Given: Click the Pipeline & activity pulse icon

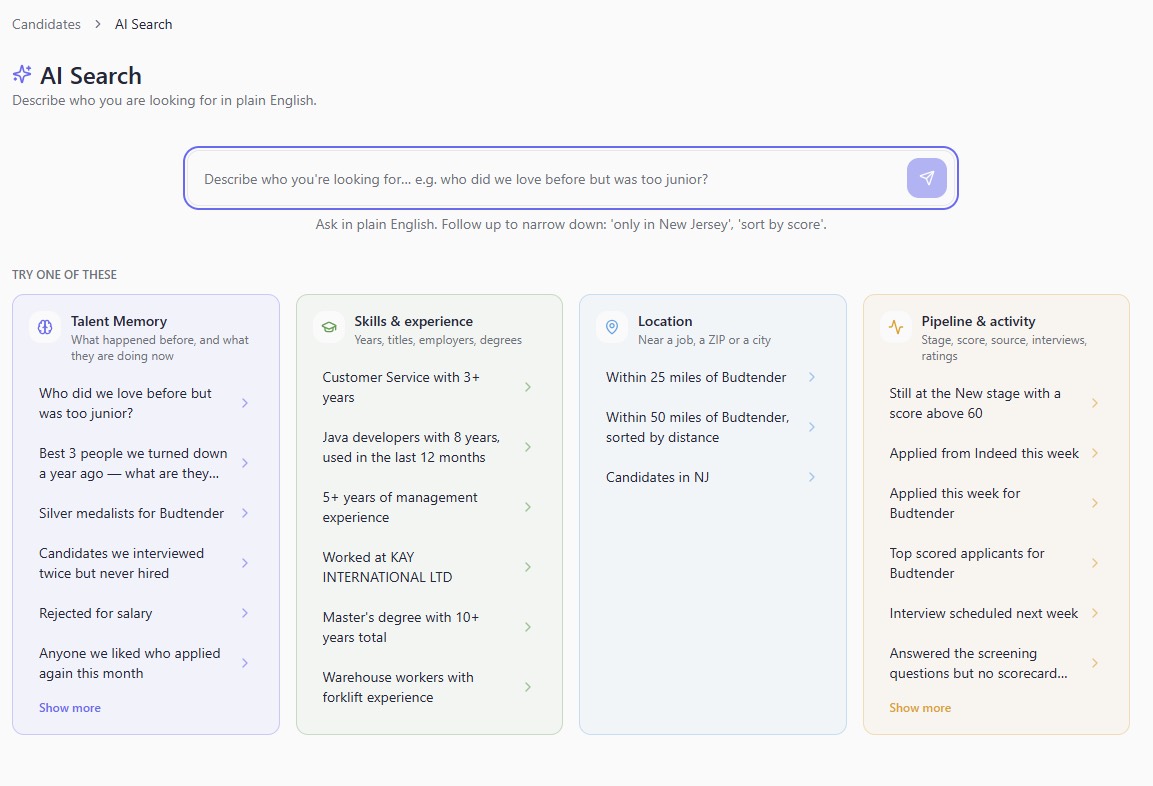Looking at the screenshot, I should point(896,327).
